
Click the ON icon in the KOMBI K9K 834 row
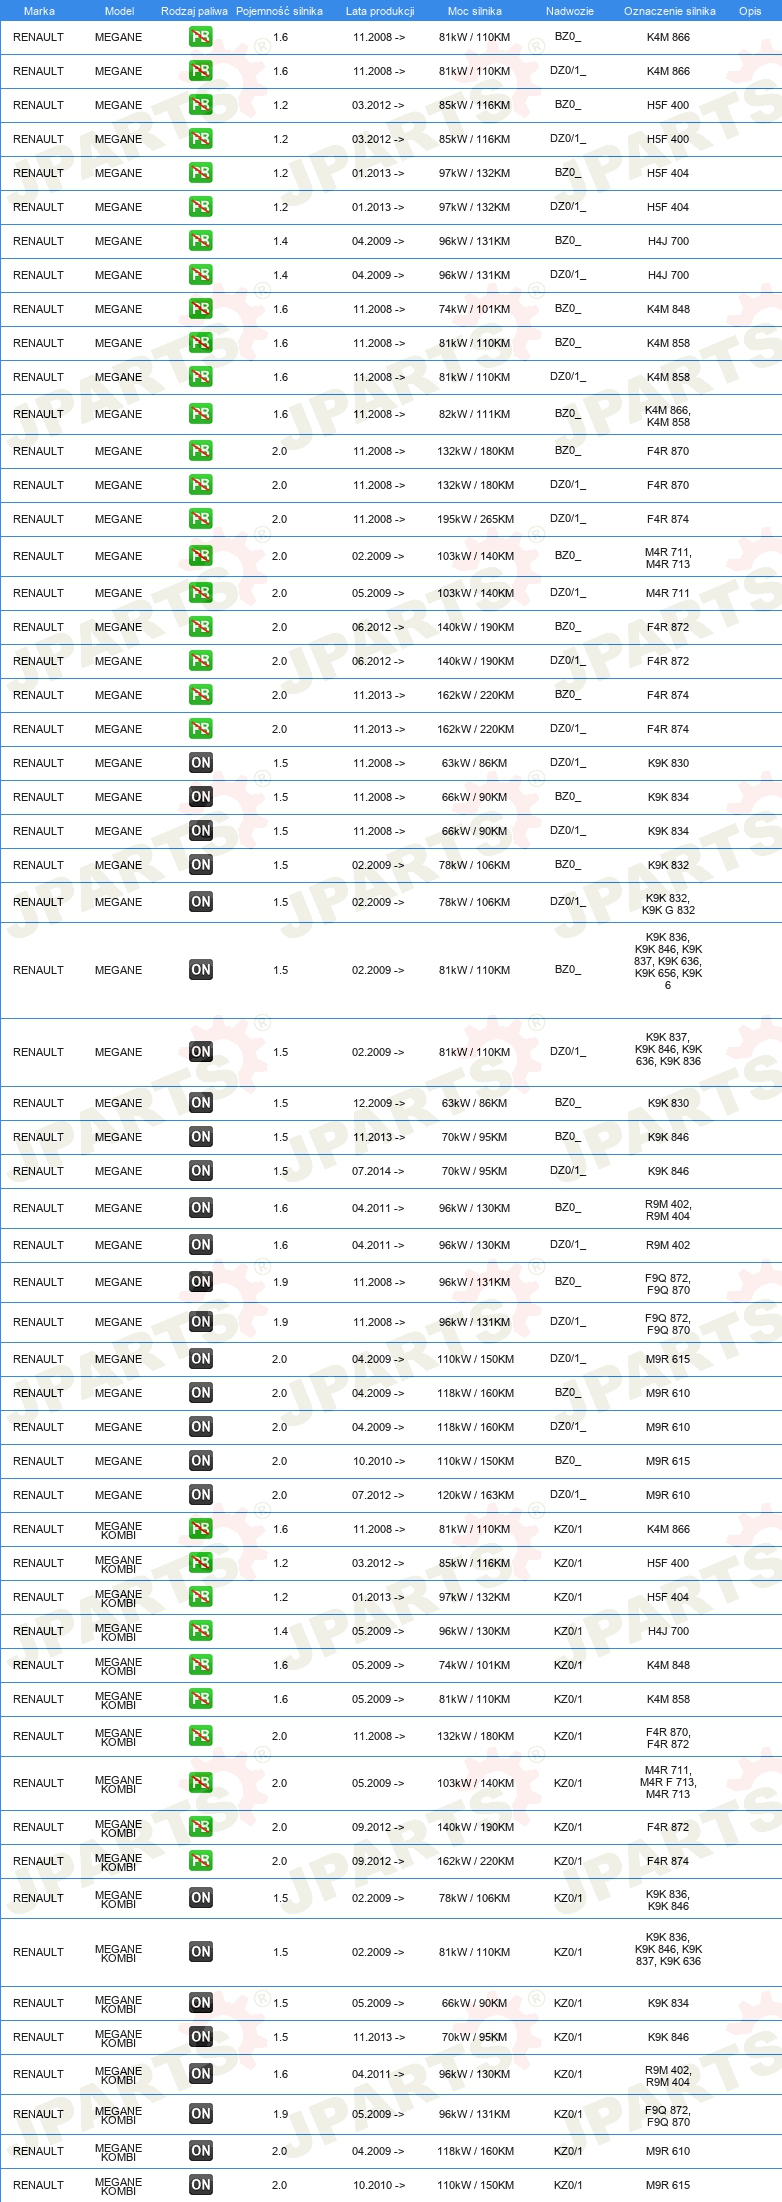point(200,2003)
